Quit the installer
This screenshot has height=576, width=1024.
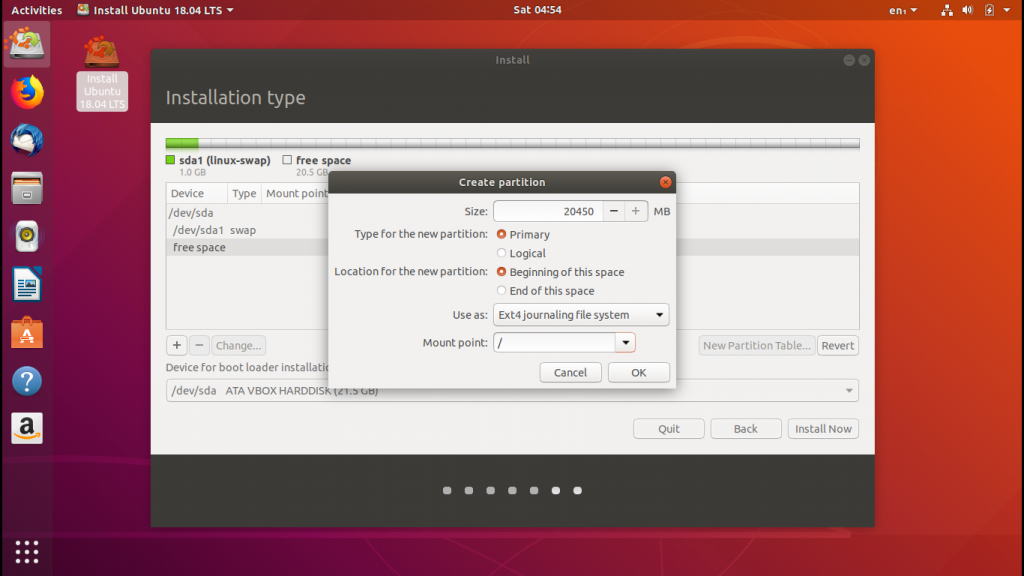(669, 428)
